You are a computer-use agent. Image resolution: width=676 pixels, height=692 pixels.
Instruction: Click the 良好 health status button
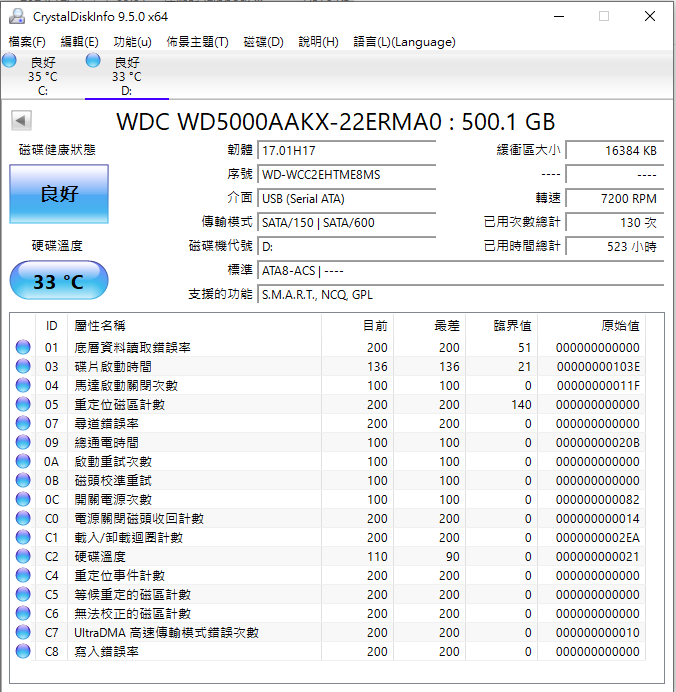click(59, 194)
